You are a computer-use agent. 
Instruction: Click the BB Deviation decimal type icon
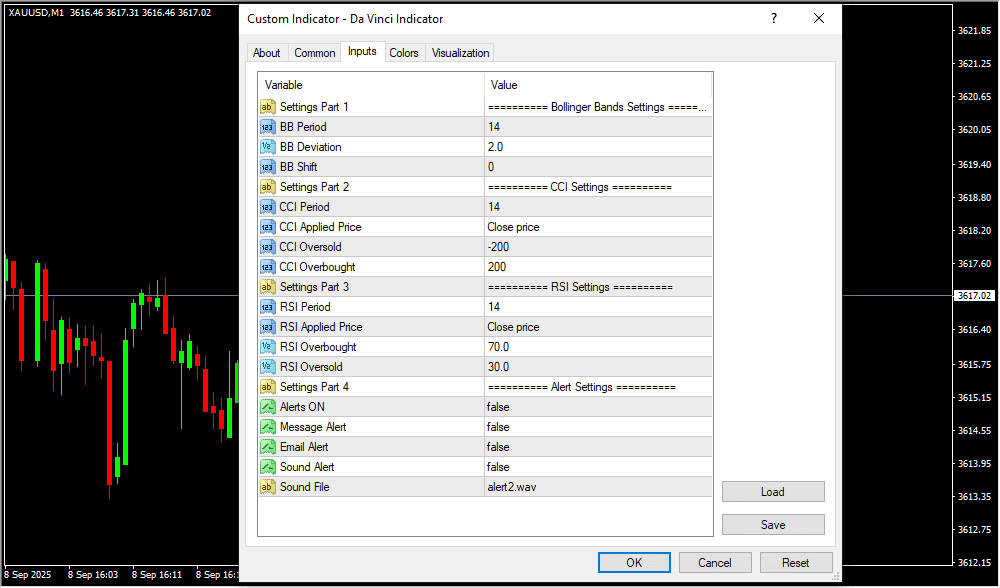point(267,147)
